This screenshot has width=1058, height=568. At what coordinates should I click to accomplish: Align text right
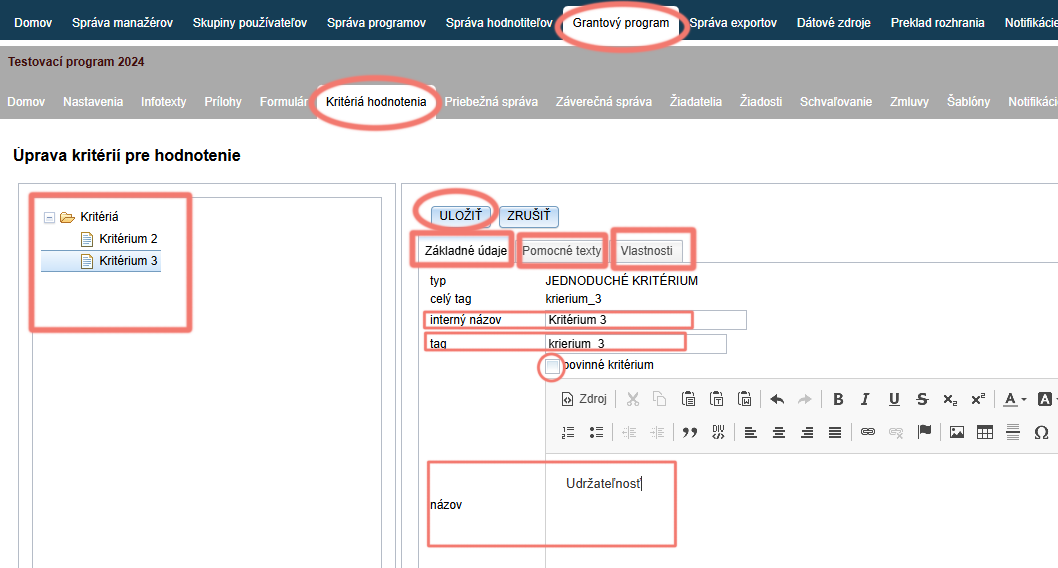pos(806,432)
